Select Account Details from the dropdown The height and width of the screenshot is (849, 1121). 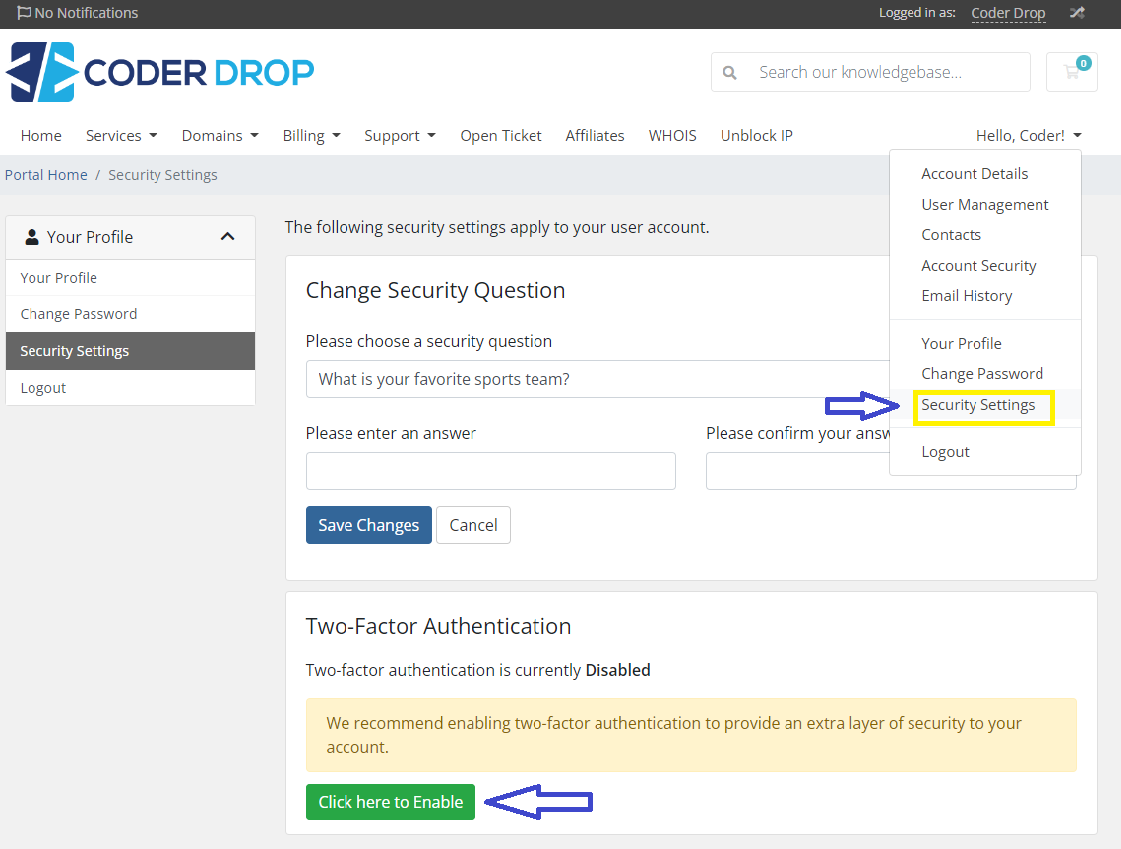(974, 174)
